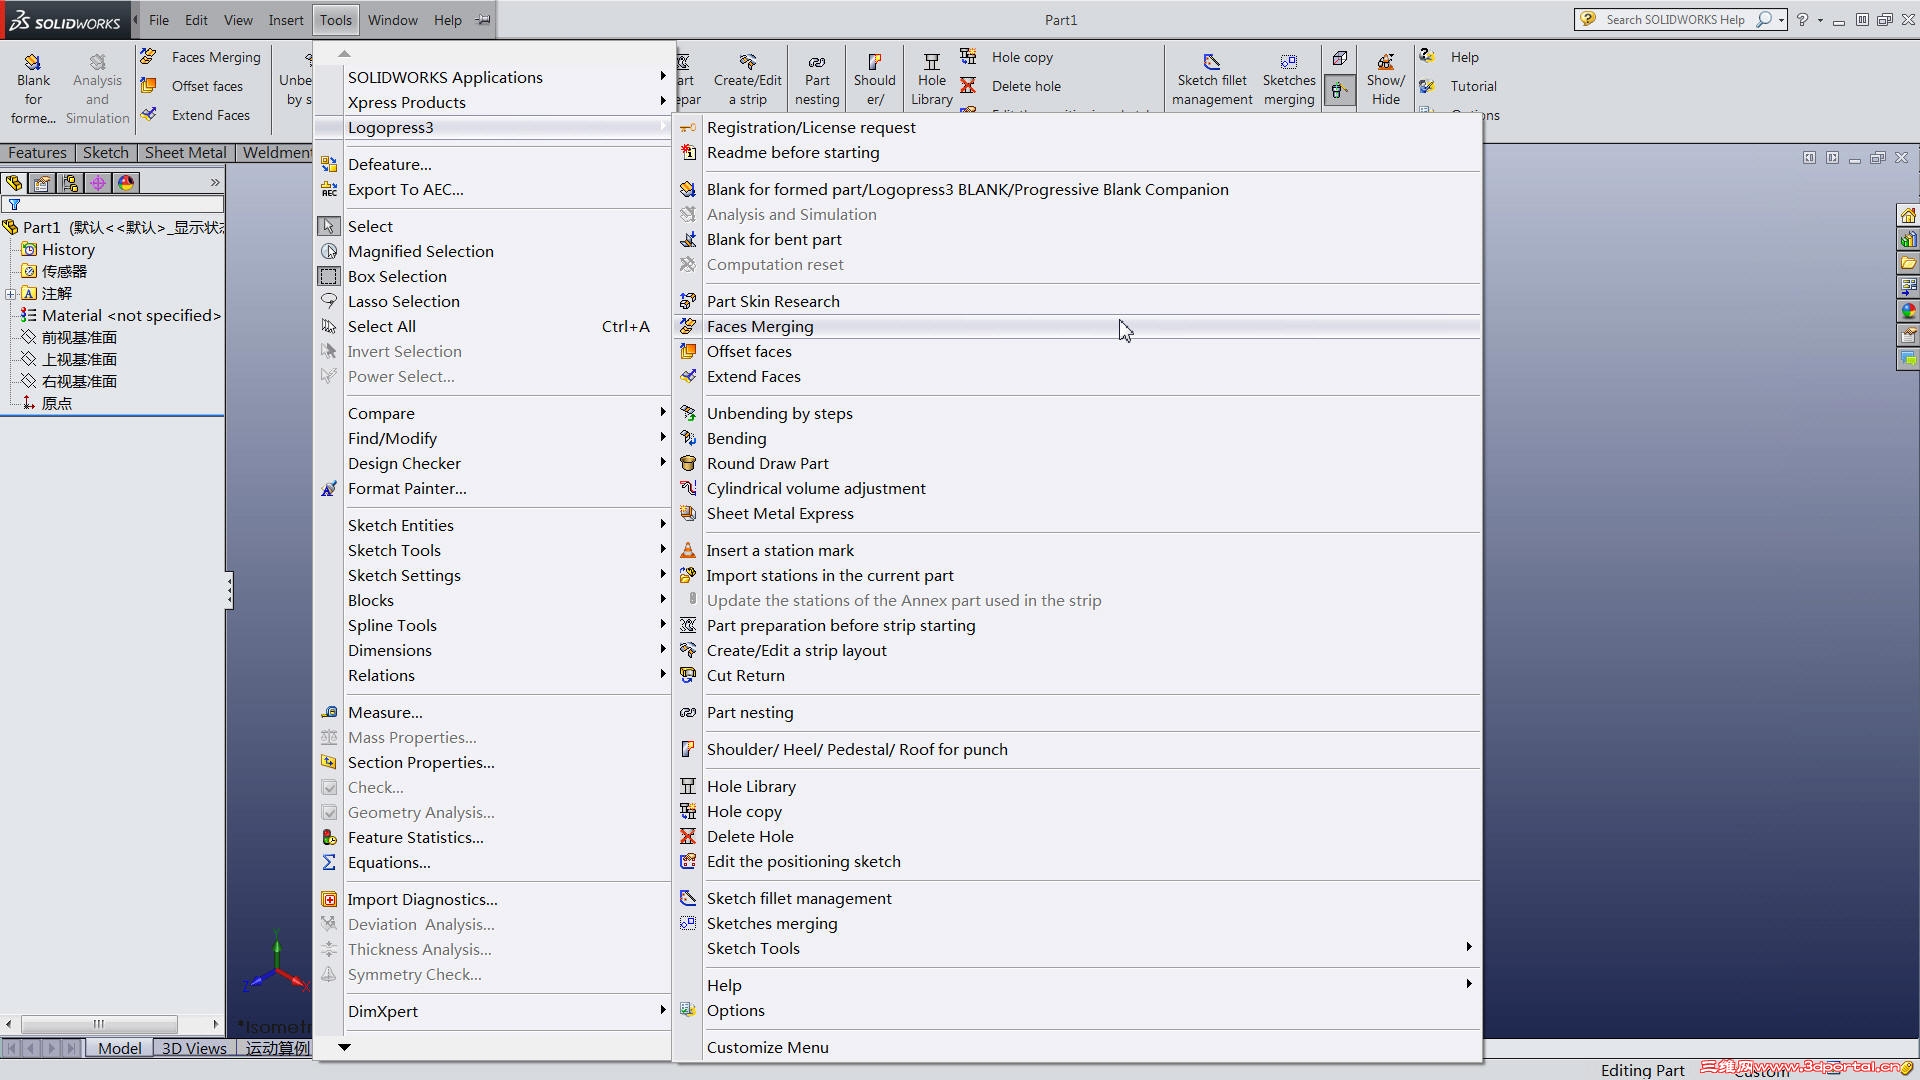
Task: Click Customize Menu entry
Action: point(767,1048)
